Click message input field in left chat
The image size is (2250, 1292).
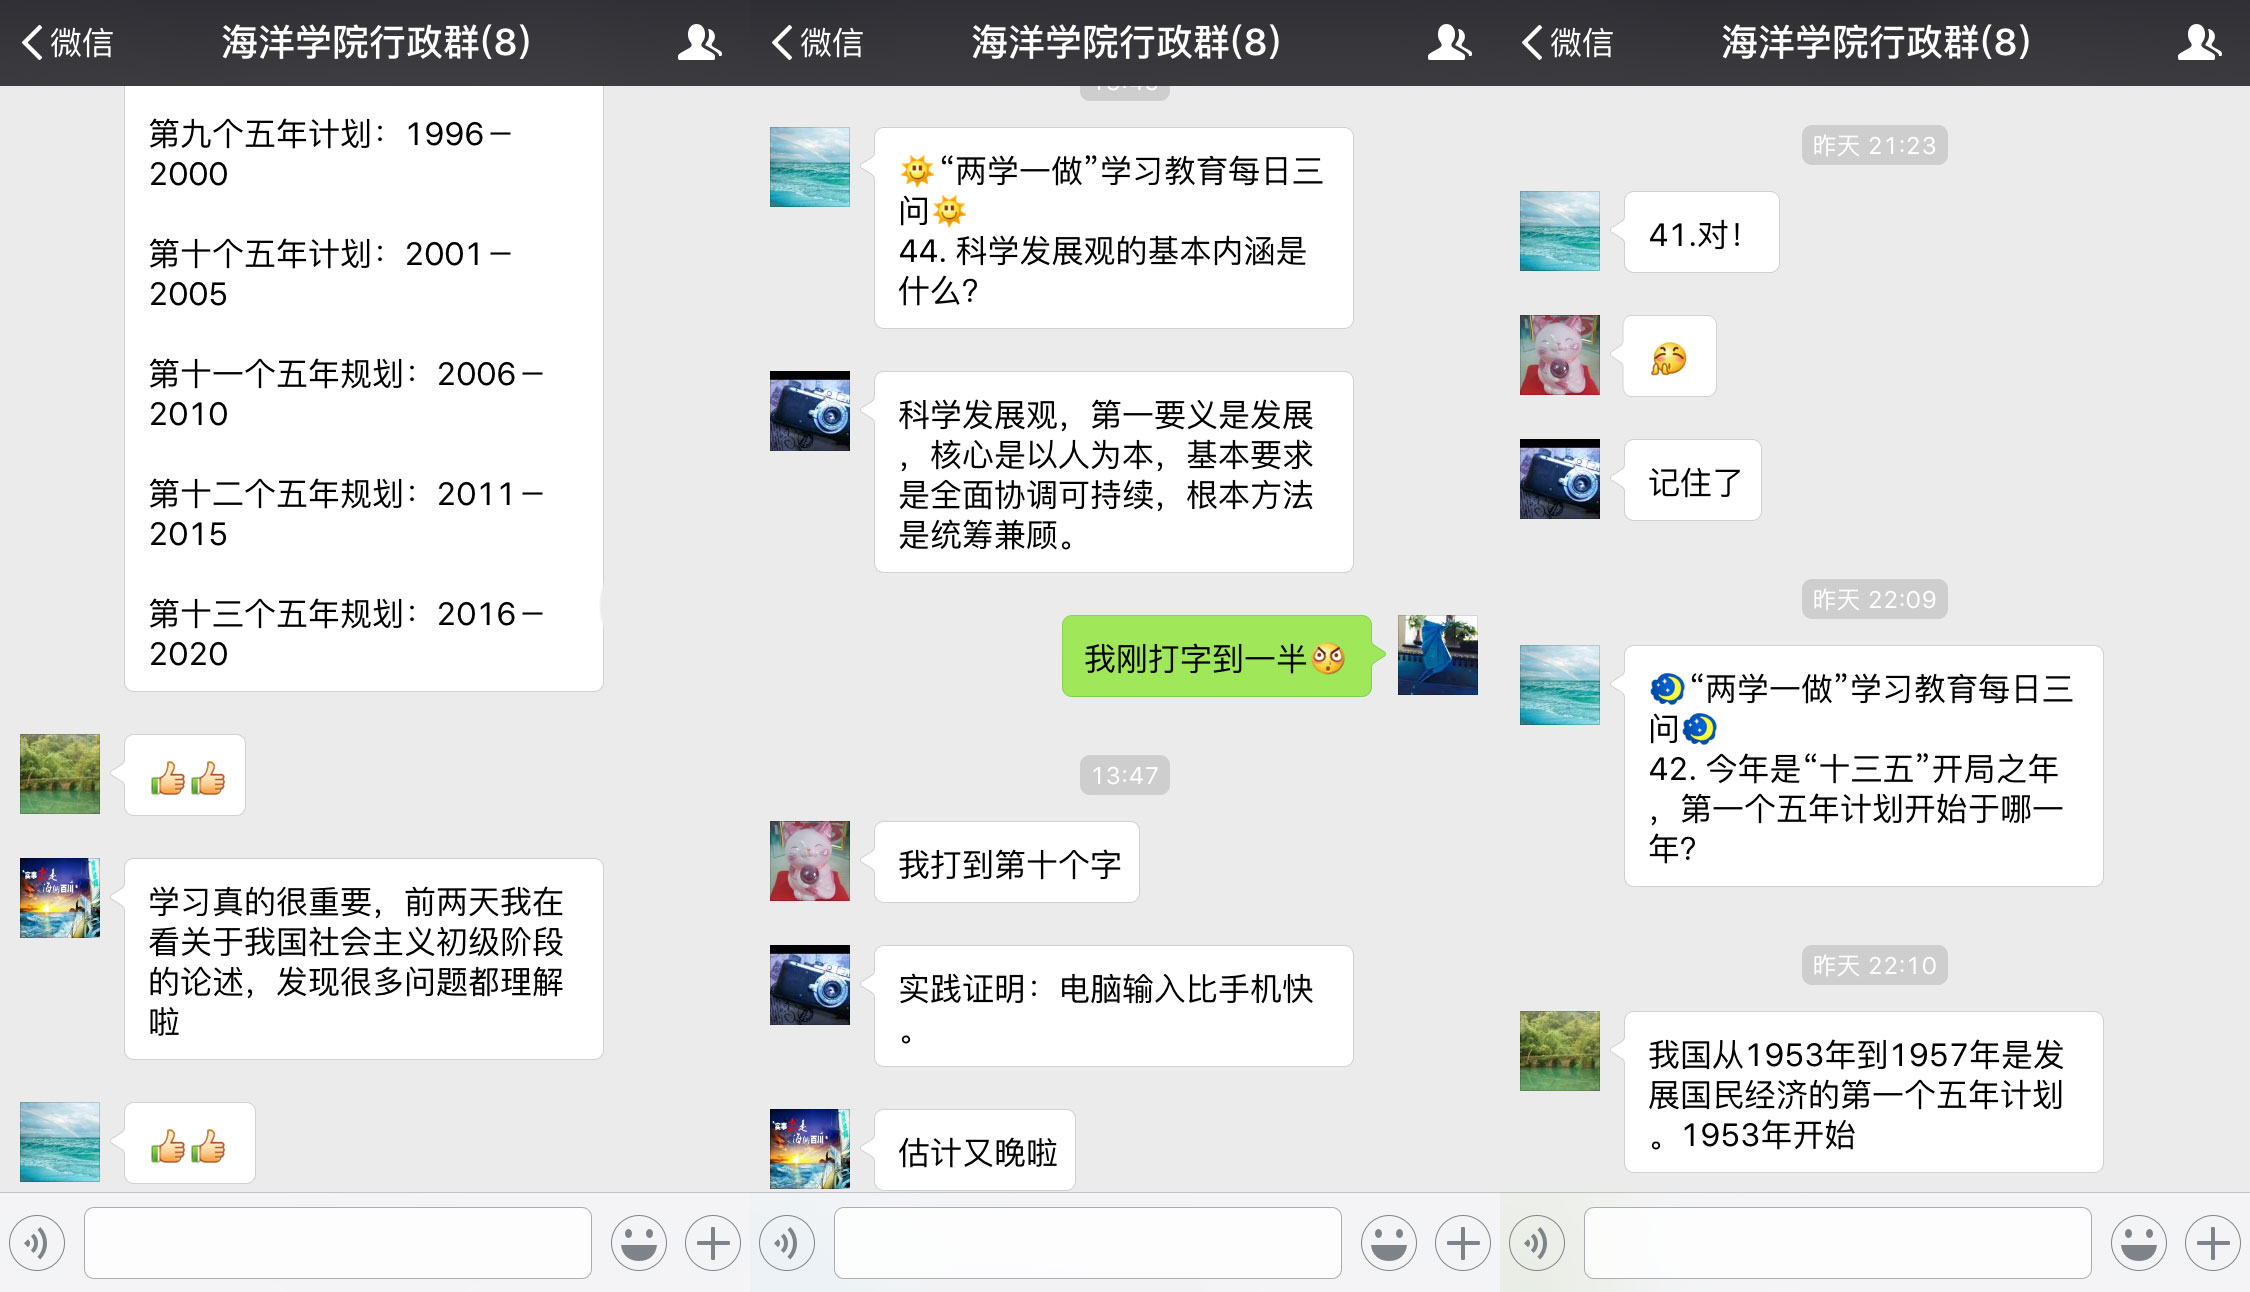click(x=338, y=1243)
